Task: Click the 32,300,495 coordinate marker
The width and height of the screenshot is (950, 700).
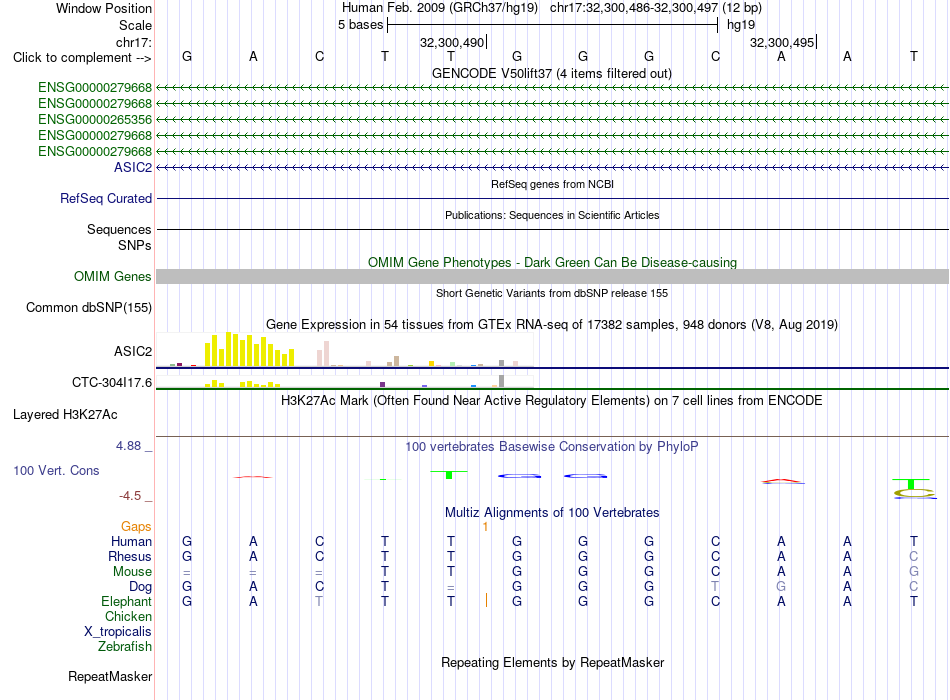Action: pos(782,42)
